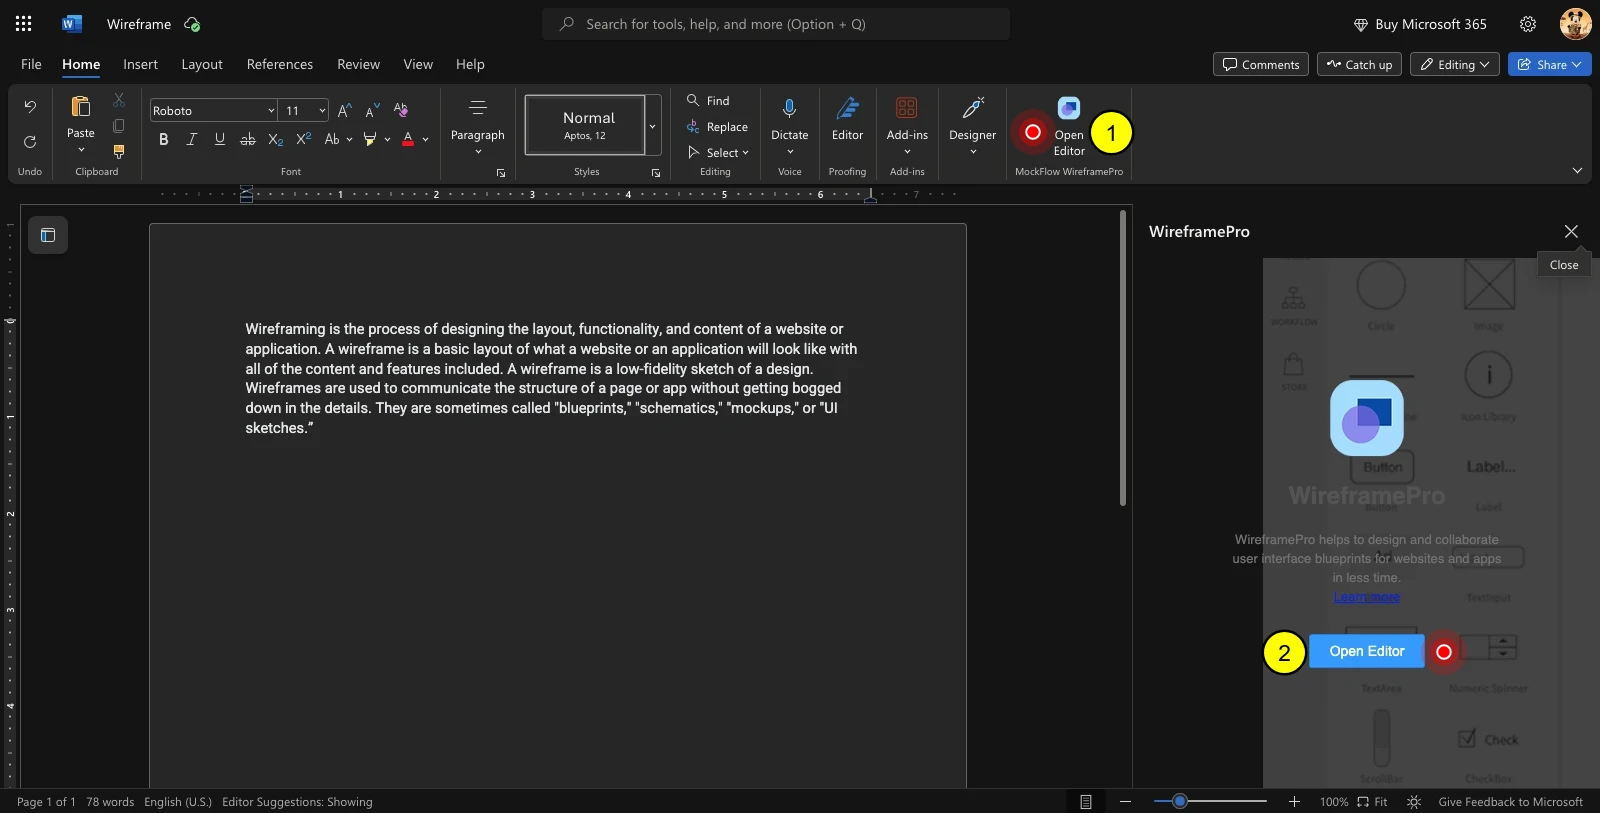Open the settings gear

(x=1528, y=24)
